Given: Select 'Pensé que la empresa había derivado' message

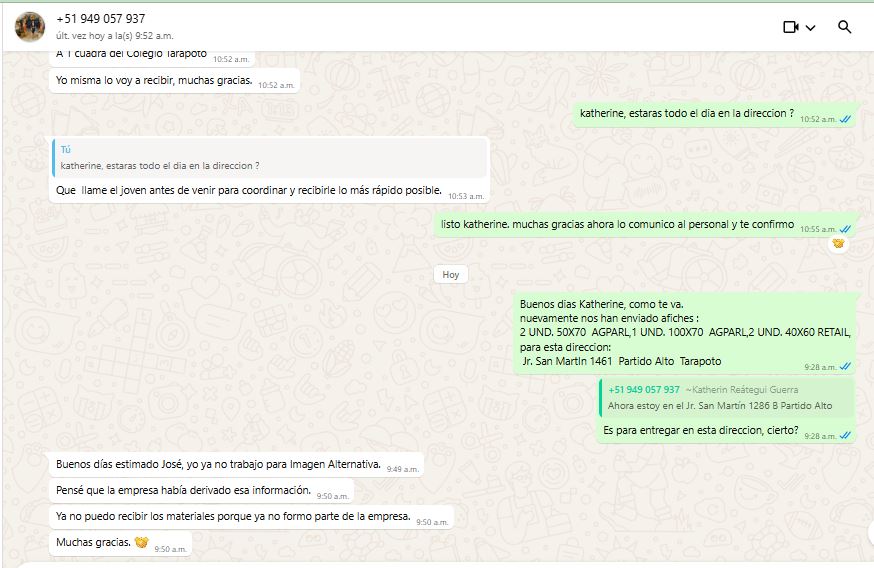Looking at the screenshot, I should 183,490.
